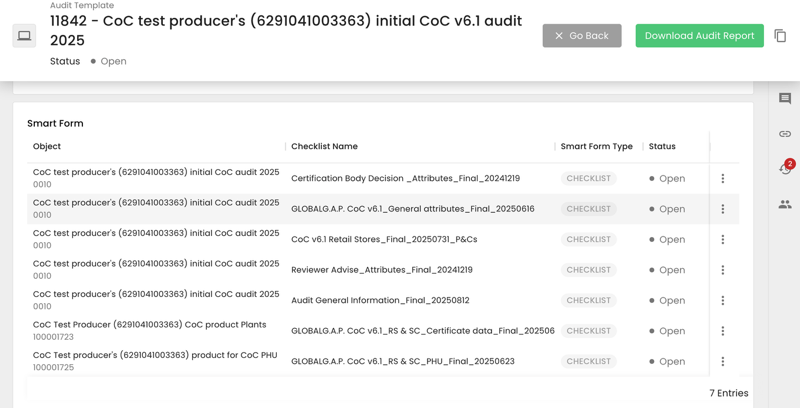Screen dimensions: 800x408
Task: Download the Audit Report
Action: (699, 36)
